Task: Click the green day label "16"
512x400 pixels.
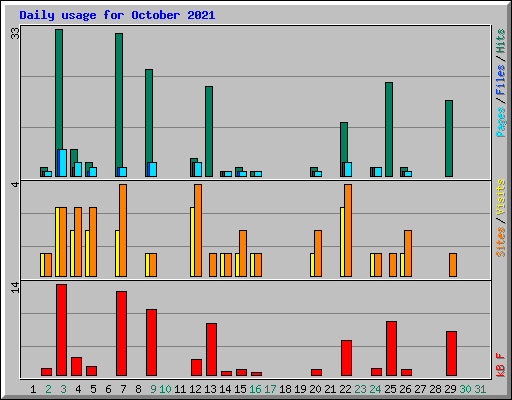Action: pos(255,389)
